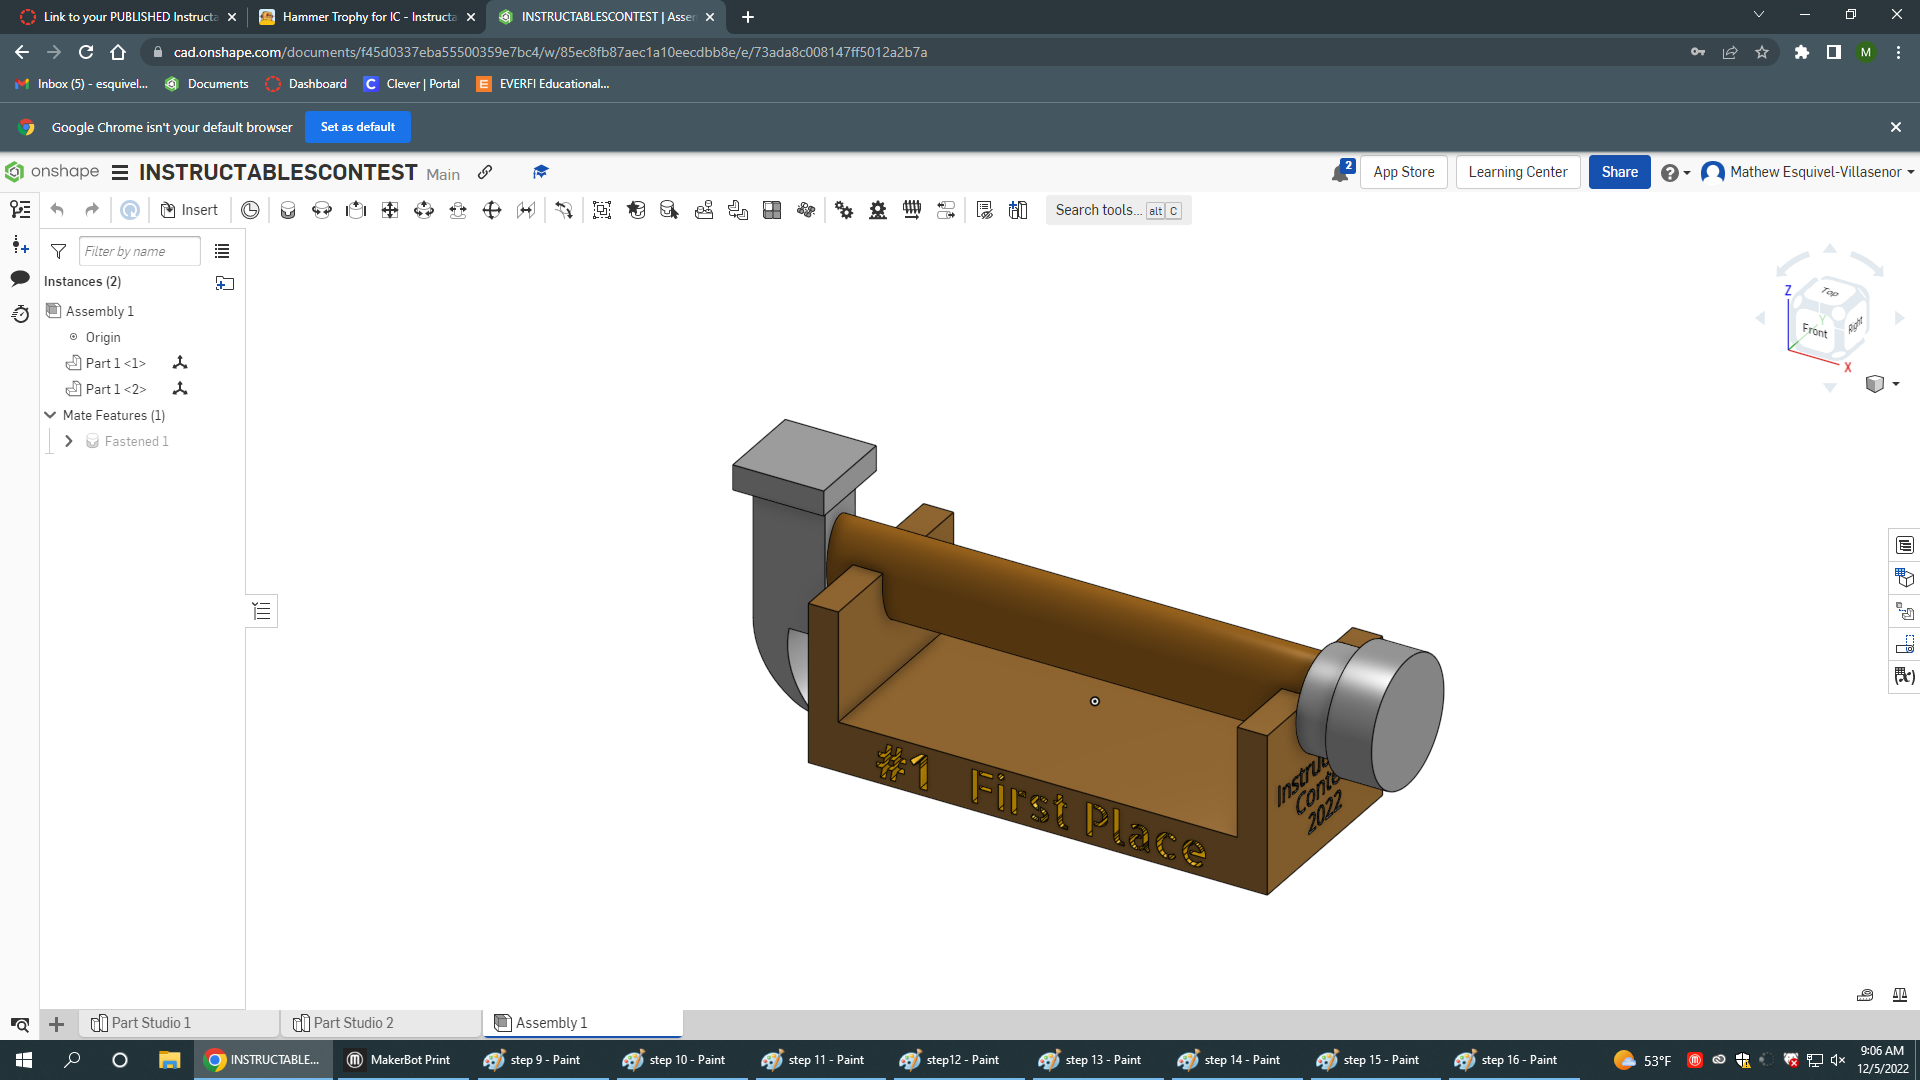Click the Insert parts button
This screenshot has width=1920, height=1080.
coord(189,210)
